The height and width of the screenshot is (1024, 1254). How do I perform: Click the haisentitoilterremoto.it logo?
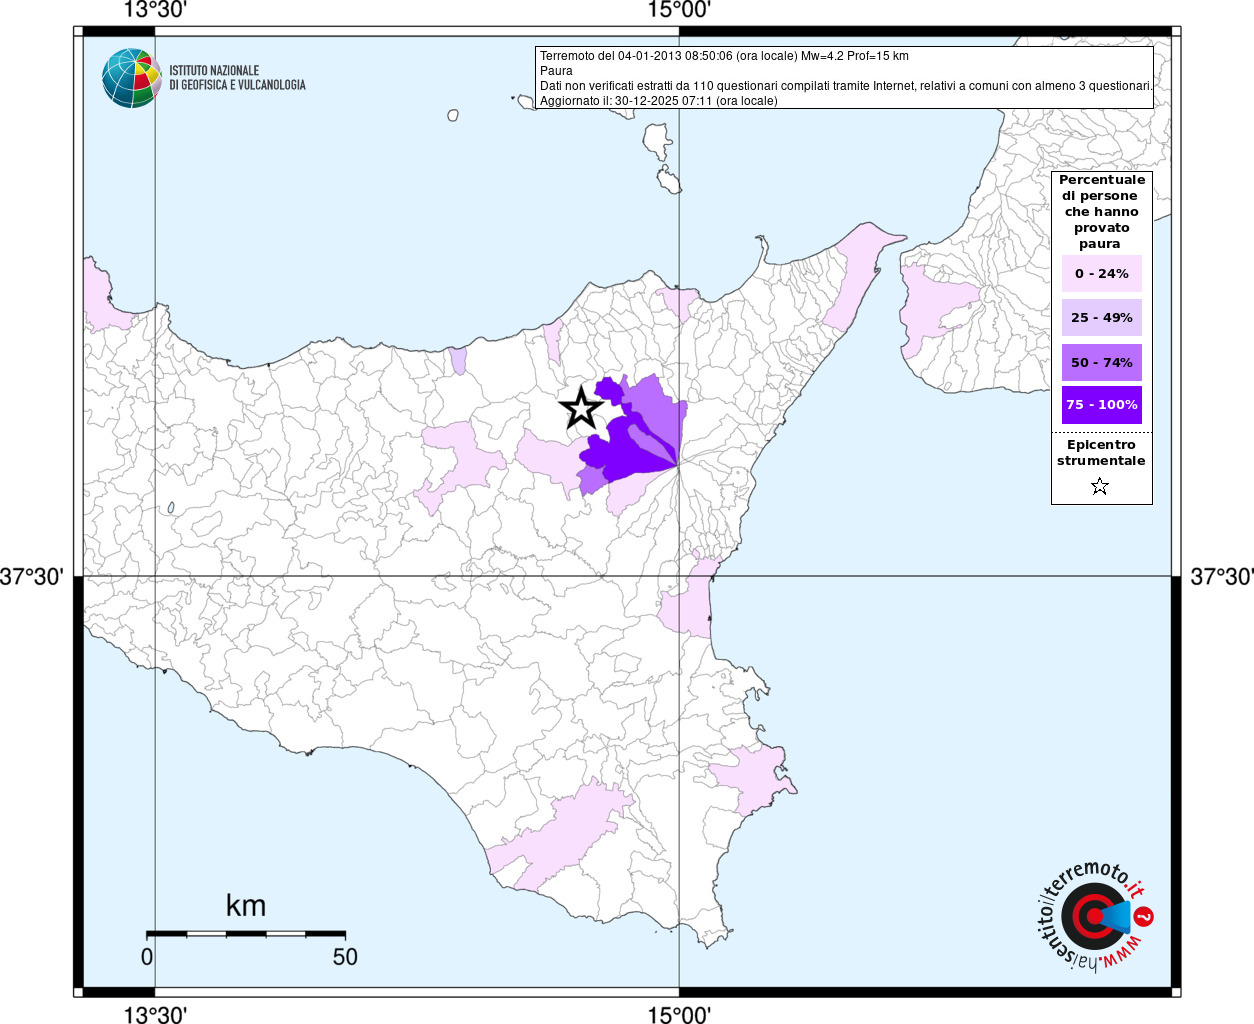[x=1094, y=916]
